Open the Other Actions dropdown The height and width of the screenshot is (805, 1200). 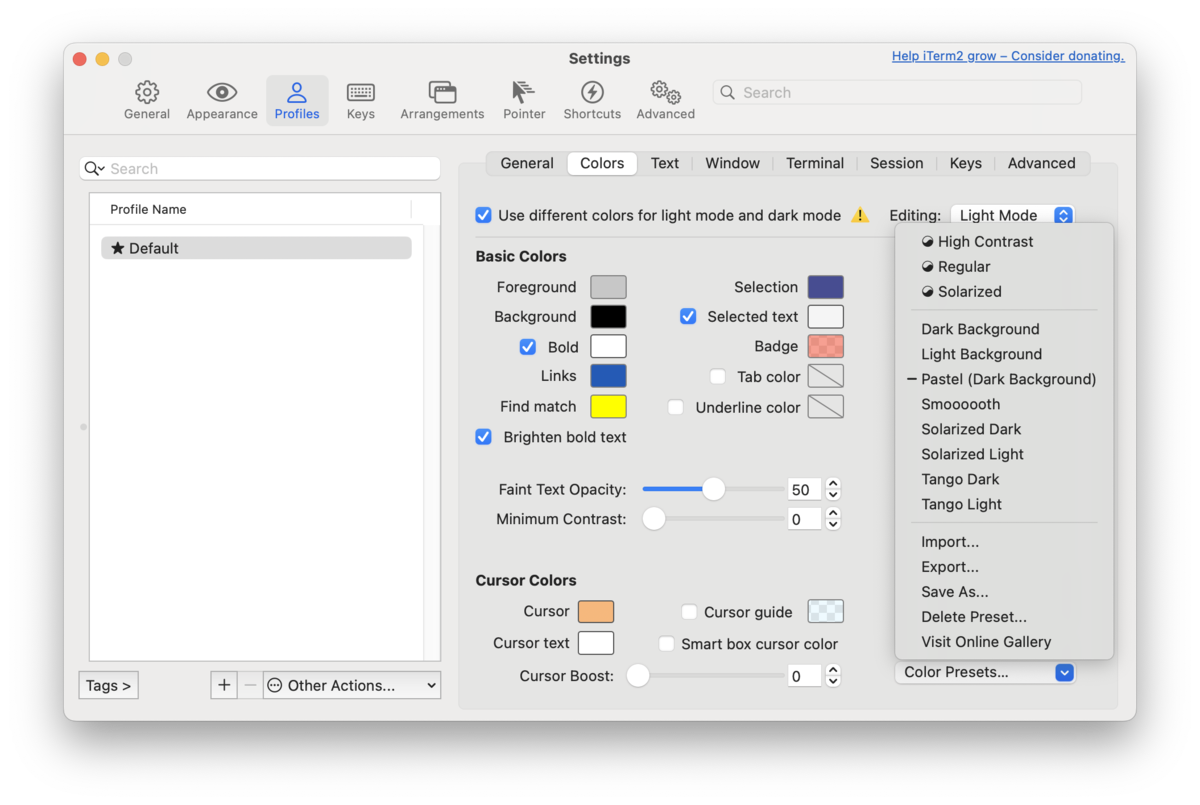352,685
